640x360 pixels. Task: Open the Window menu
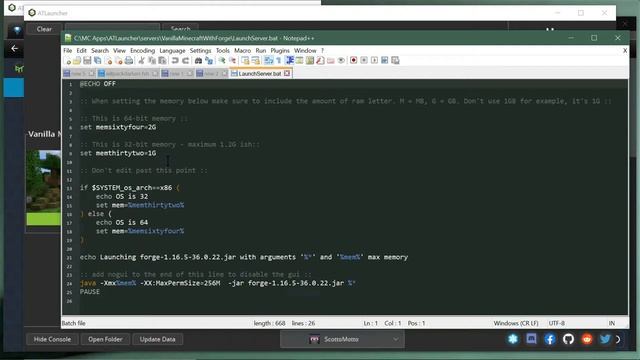point(305,50)
